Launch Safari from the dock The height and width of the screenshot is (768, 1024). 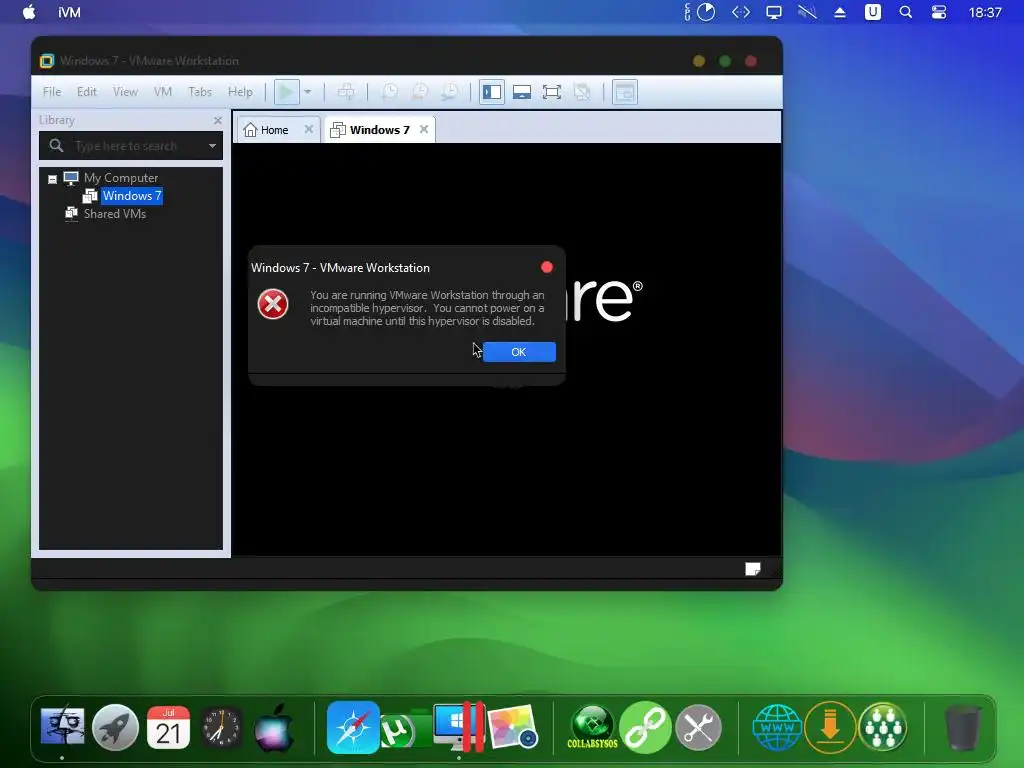coord(353,727)
